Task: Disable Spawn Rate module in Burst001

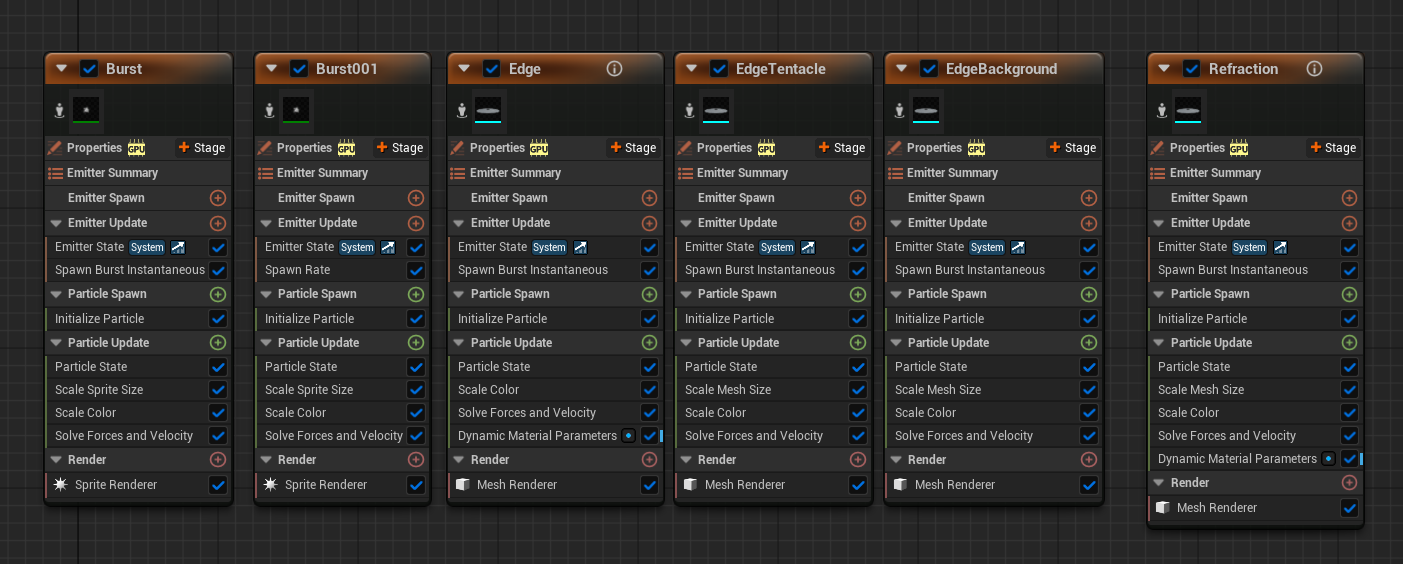Action: (416, 270)
